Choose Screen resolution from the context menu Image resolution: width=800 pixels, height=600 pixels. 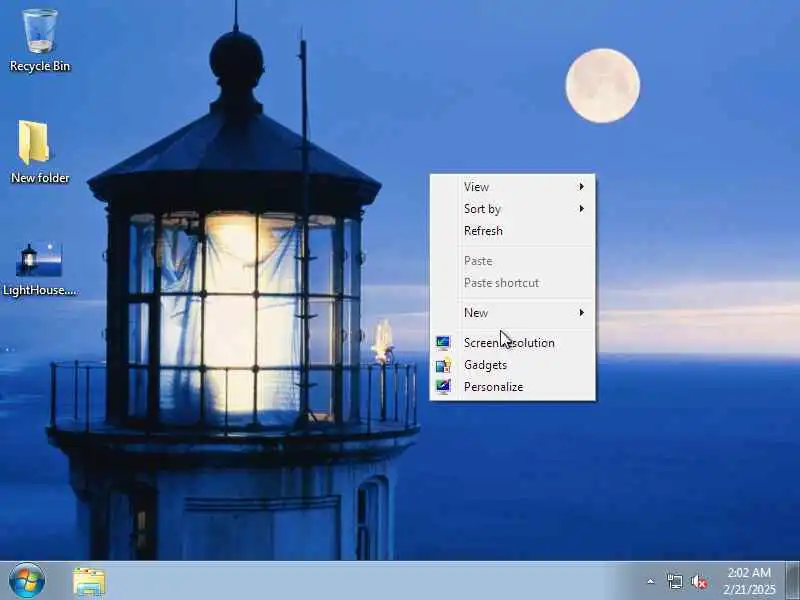(x=513, y=343)
